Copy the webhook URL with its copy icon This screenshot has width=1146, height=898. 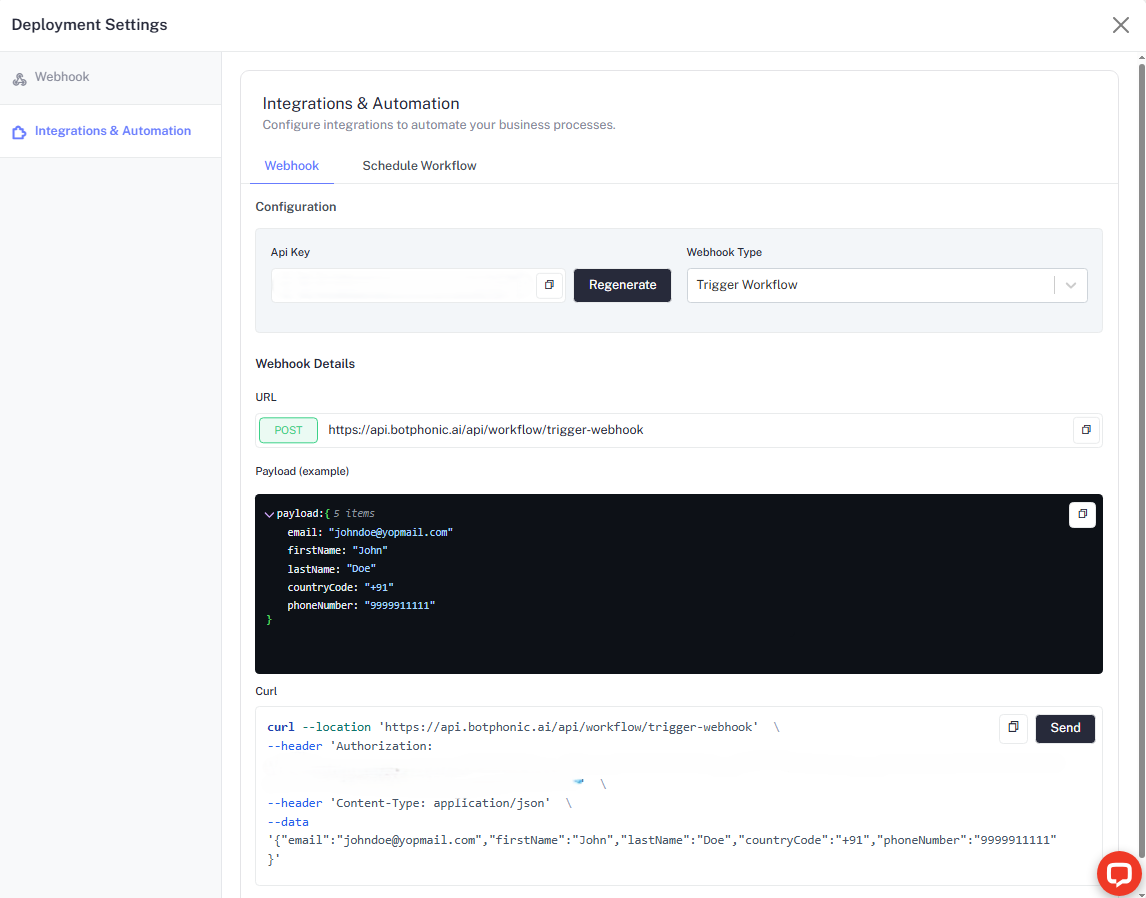1086,429
